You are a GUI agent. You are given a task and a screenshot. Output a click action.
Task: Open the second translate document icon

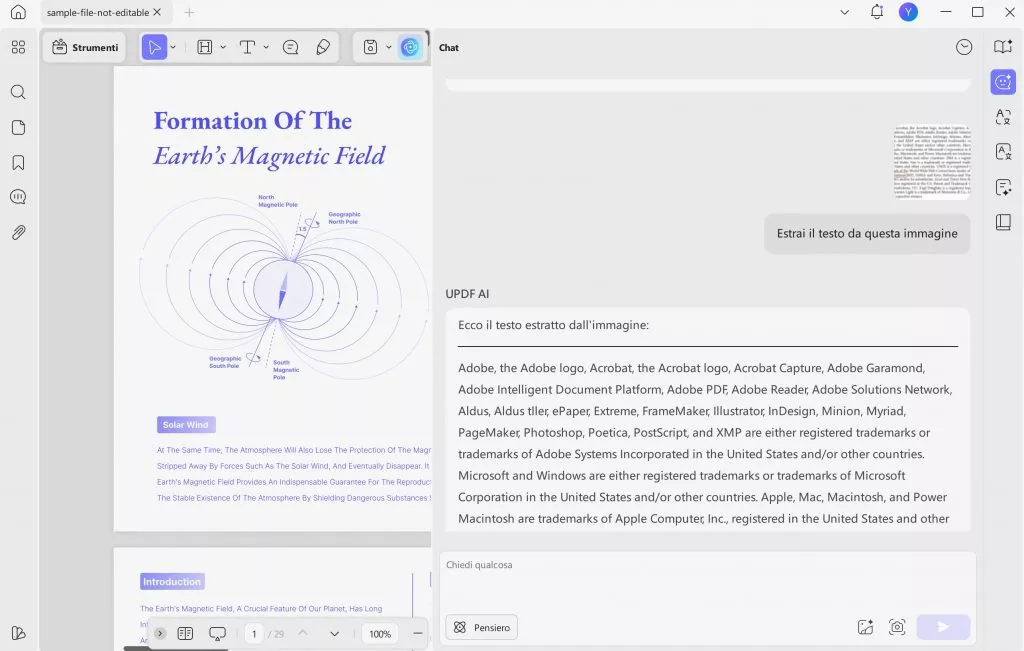[1003, 152]
